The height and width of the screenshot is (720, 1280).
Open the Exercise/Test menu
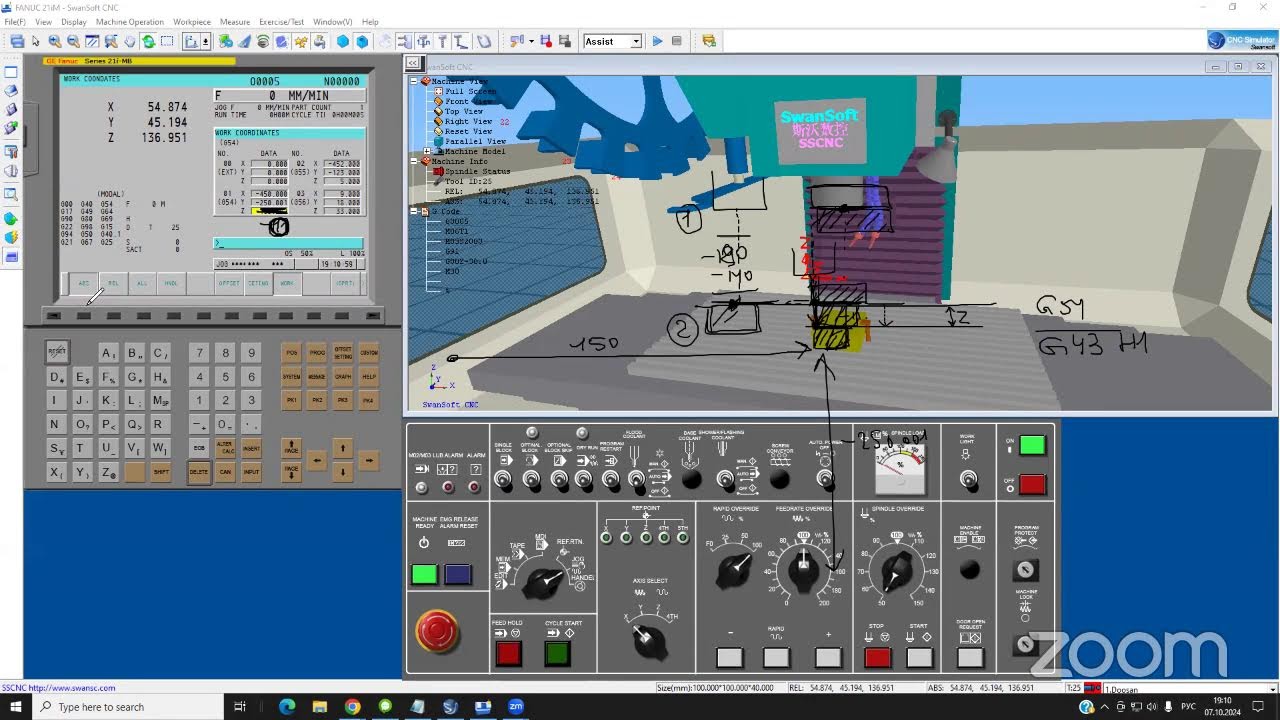point(282,21)
